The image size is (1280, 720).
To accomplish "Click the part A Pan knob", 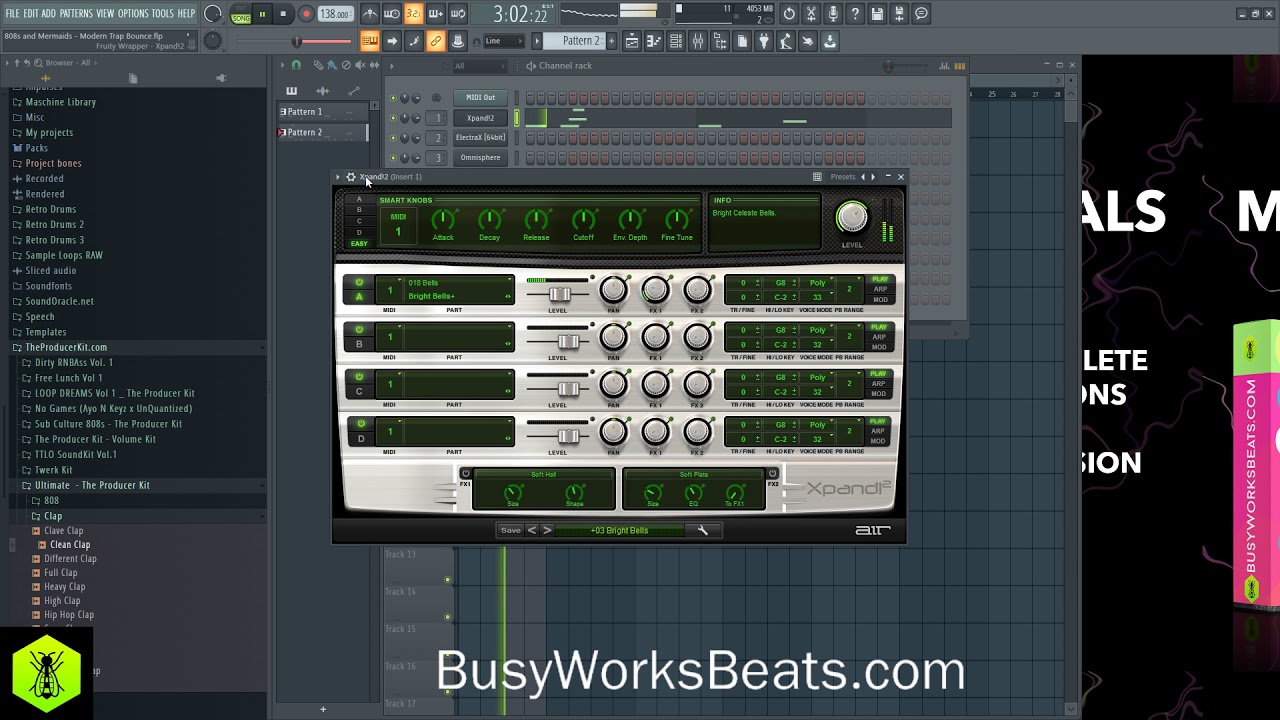I will (613, 290).
